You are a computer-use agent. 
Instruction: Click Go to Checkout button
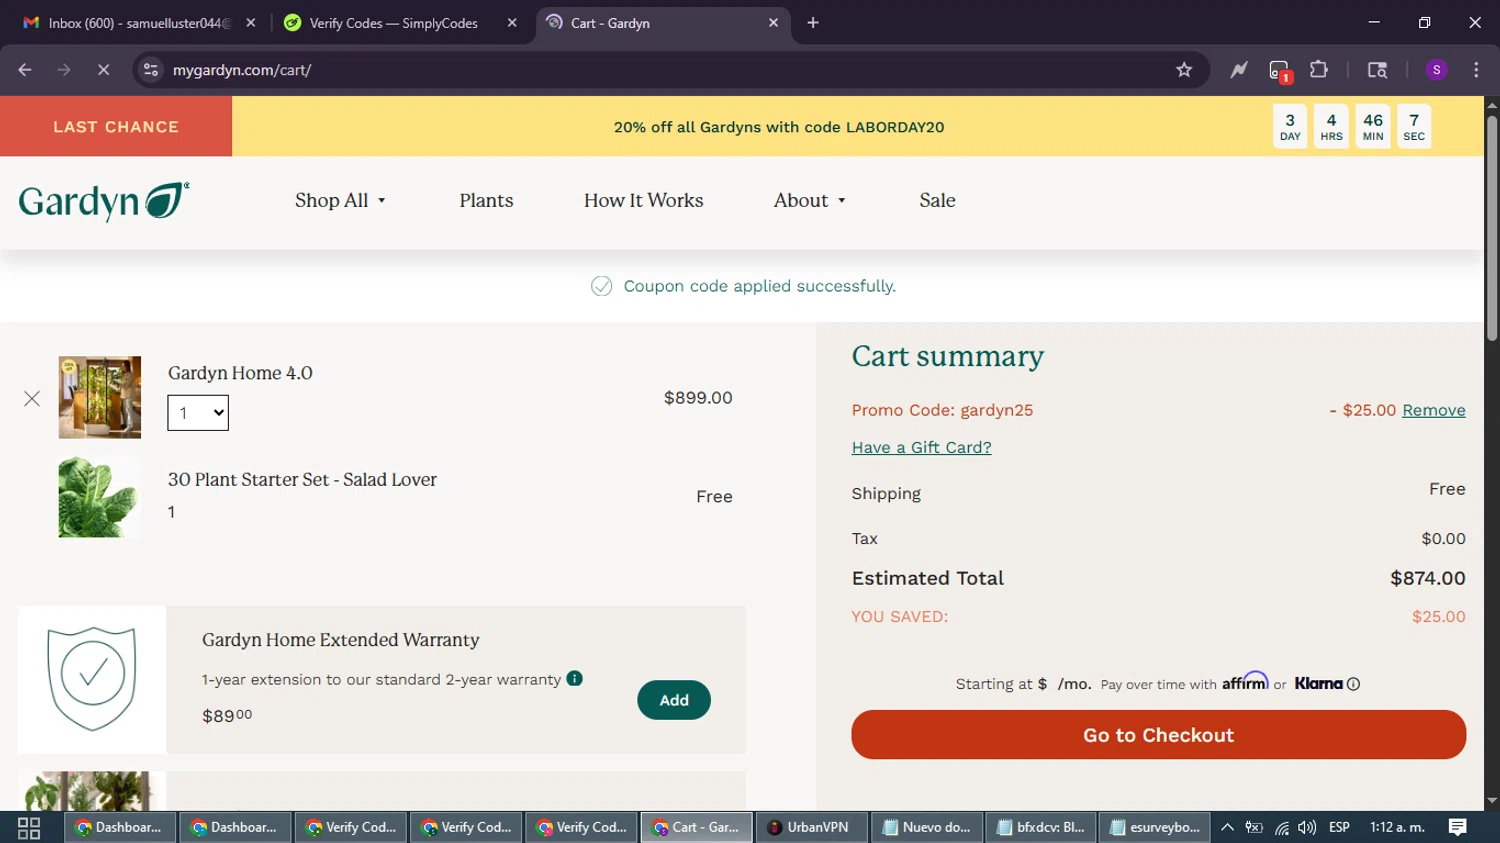1158,735
